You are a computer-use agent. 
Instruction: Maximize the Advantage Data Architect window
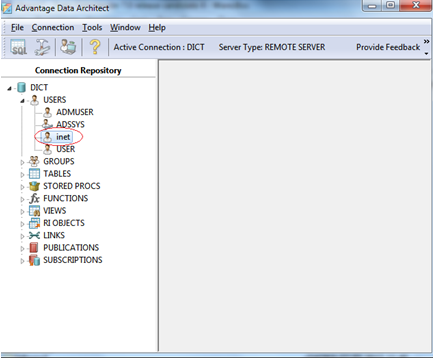(391, 6)
